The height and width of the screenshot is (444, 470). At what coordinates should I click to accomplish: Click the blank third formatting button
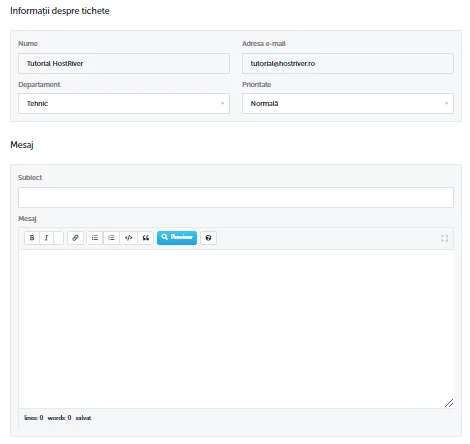(x=58, y=238)
